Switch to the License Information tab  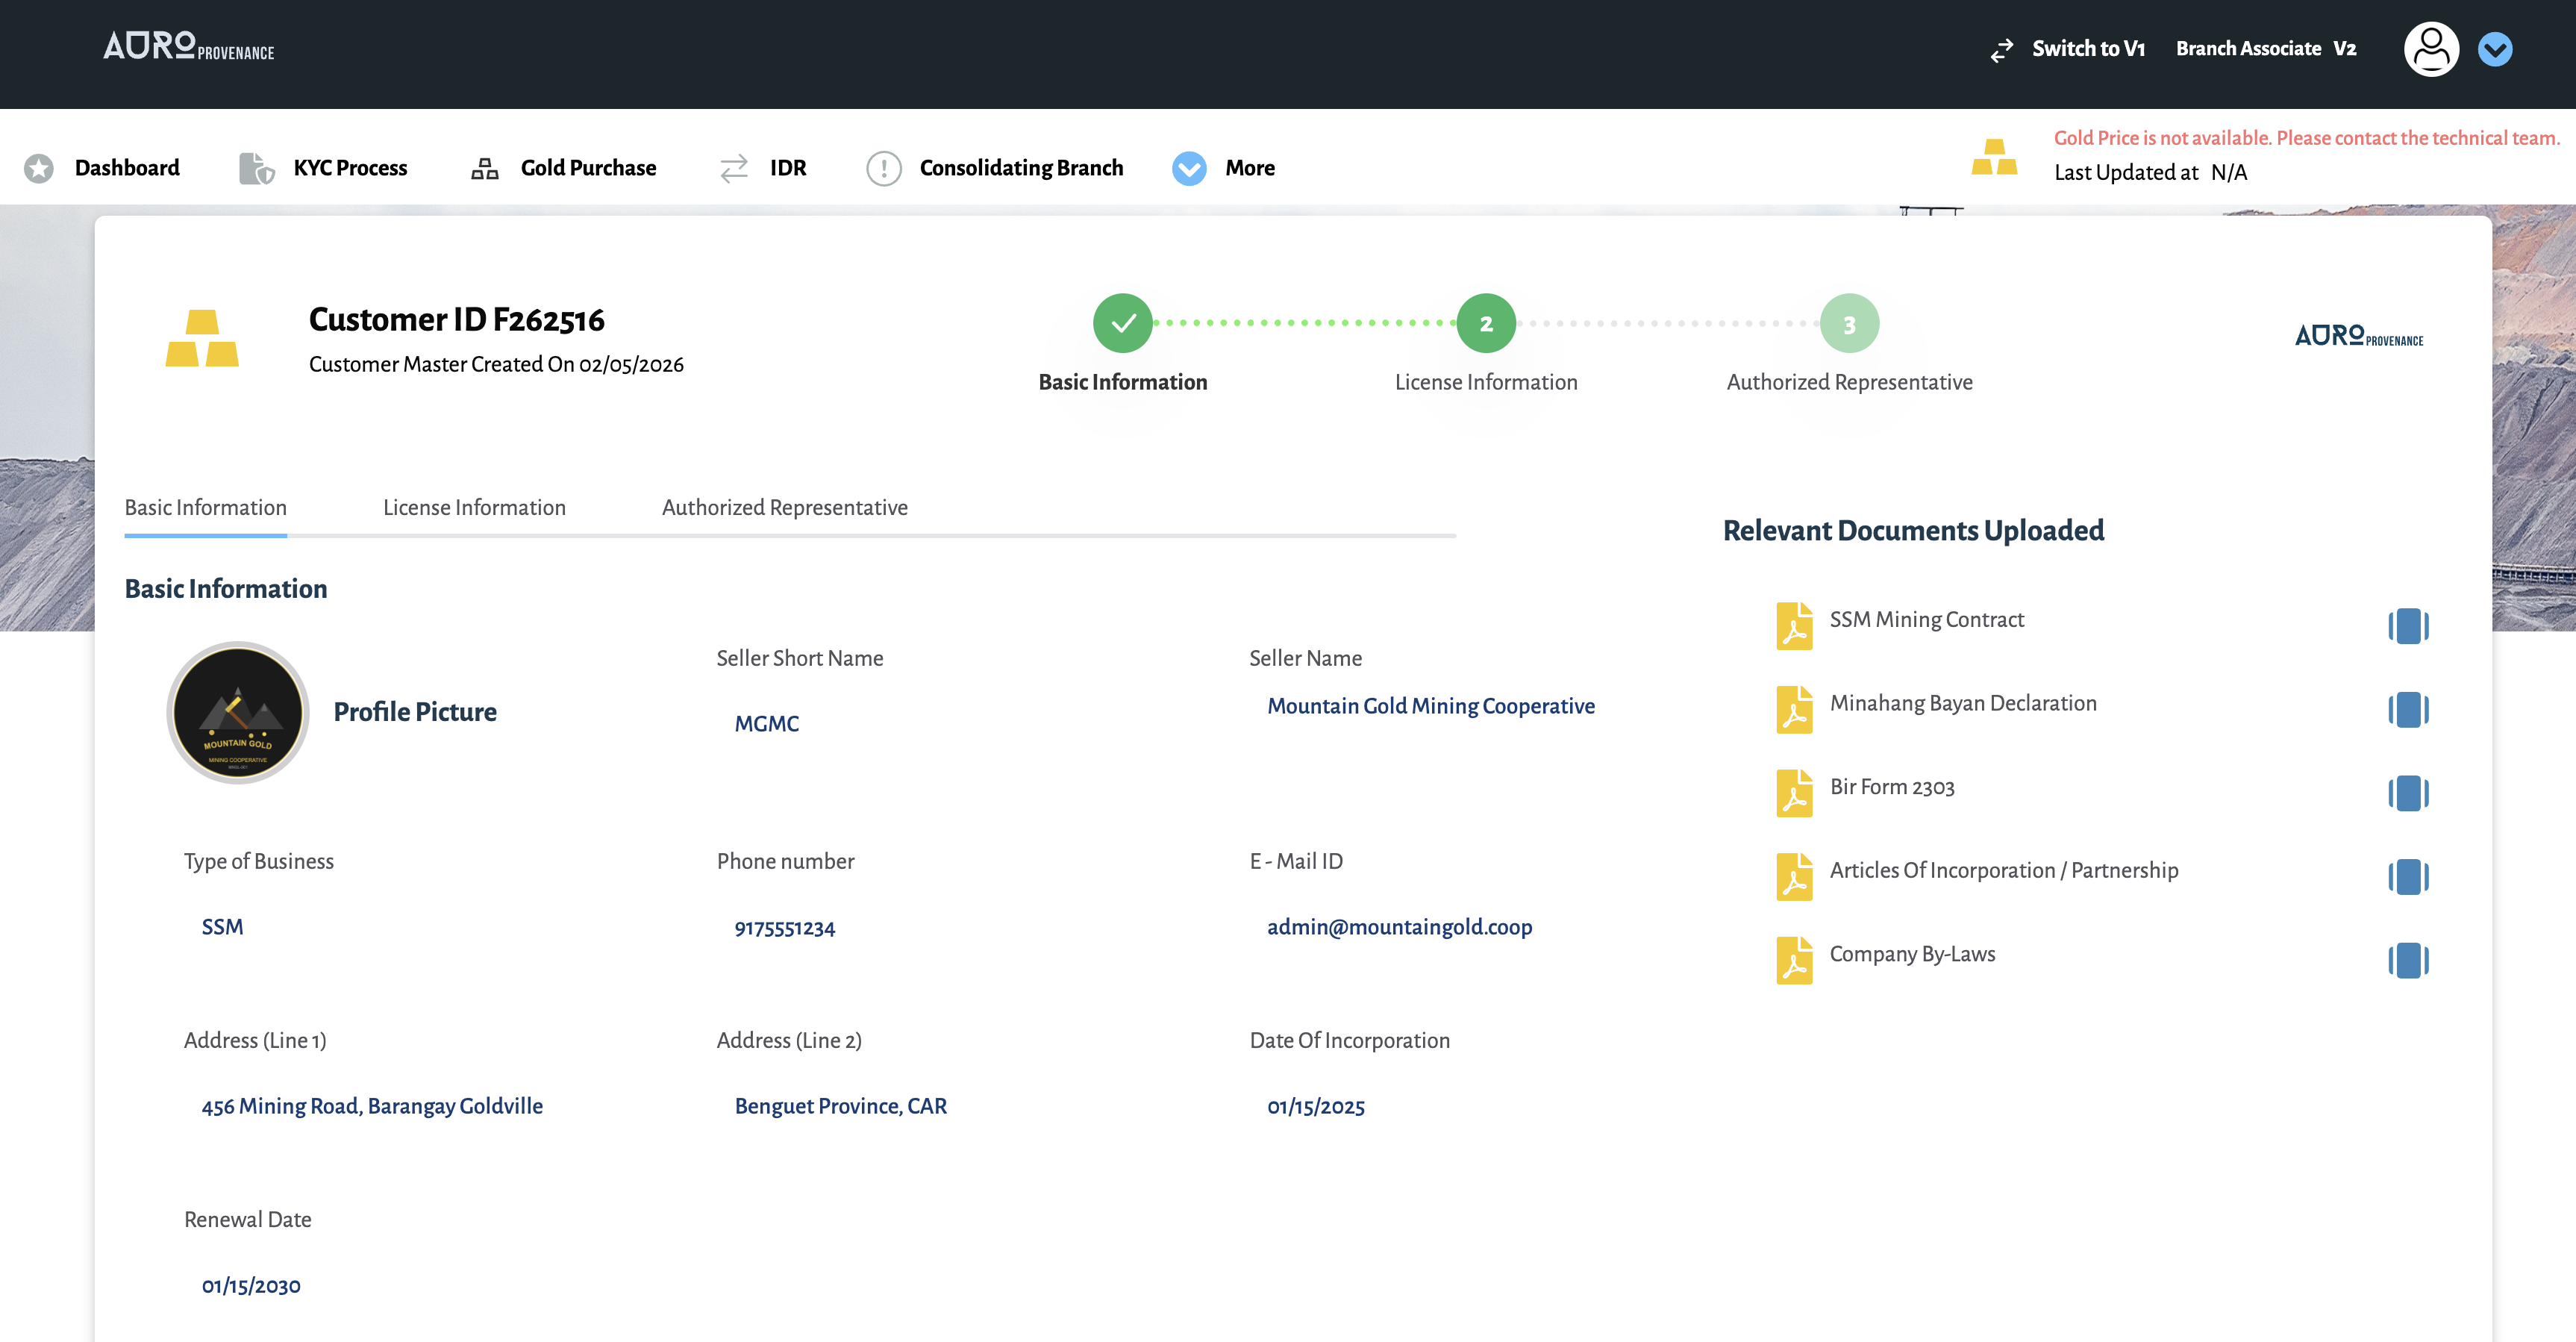click(x=474, y=507)
